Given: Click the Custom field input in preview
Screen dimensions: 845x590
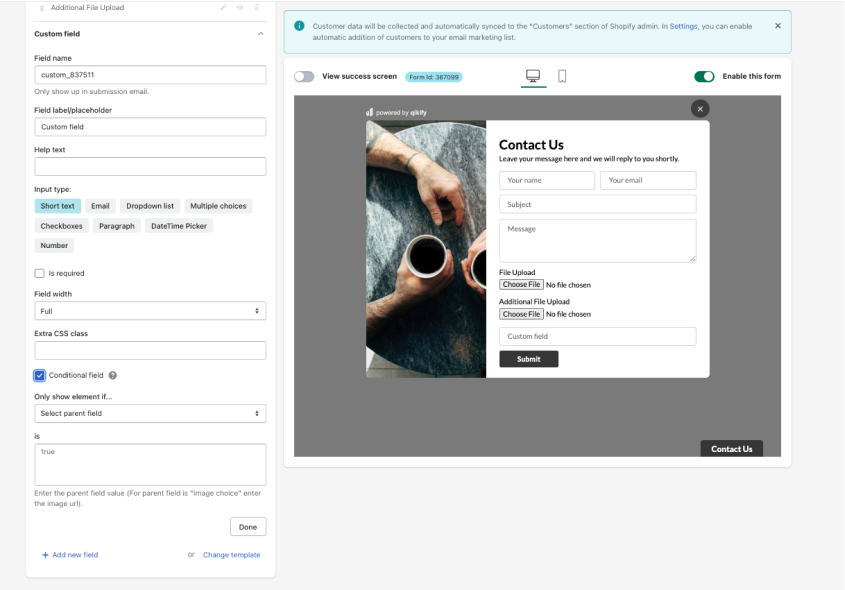Looking at the screenshot, I should tap(598, 336).
